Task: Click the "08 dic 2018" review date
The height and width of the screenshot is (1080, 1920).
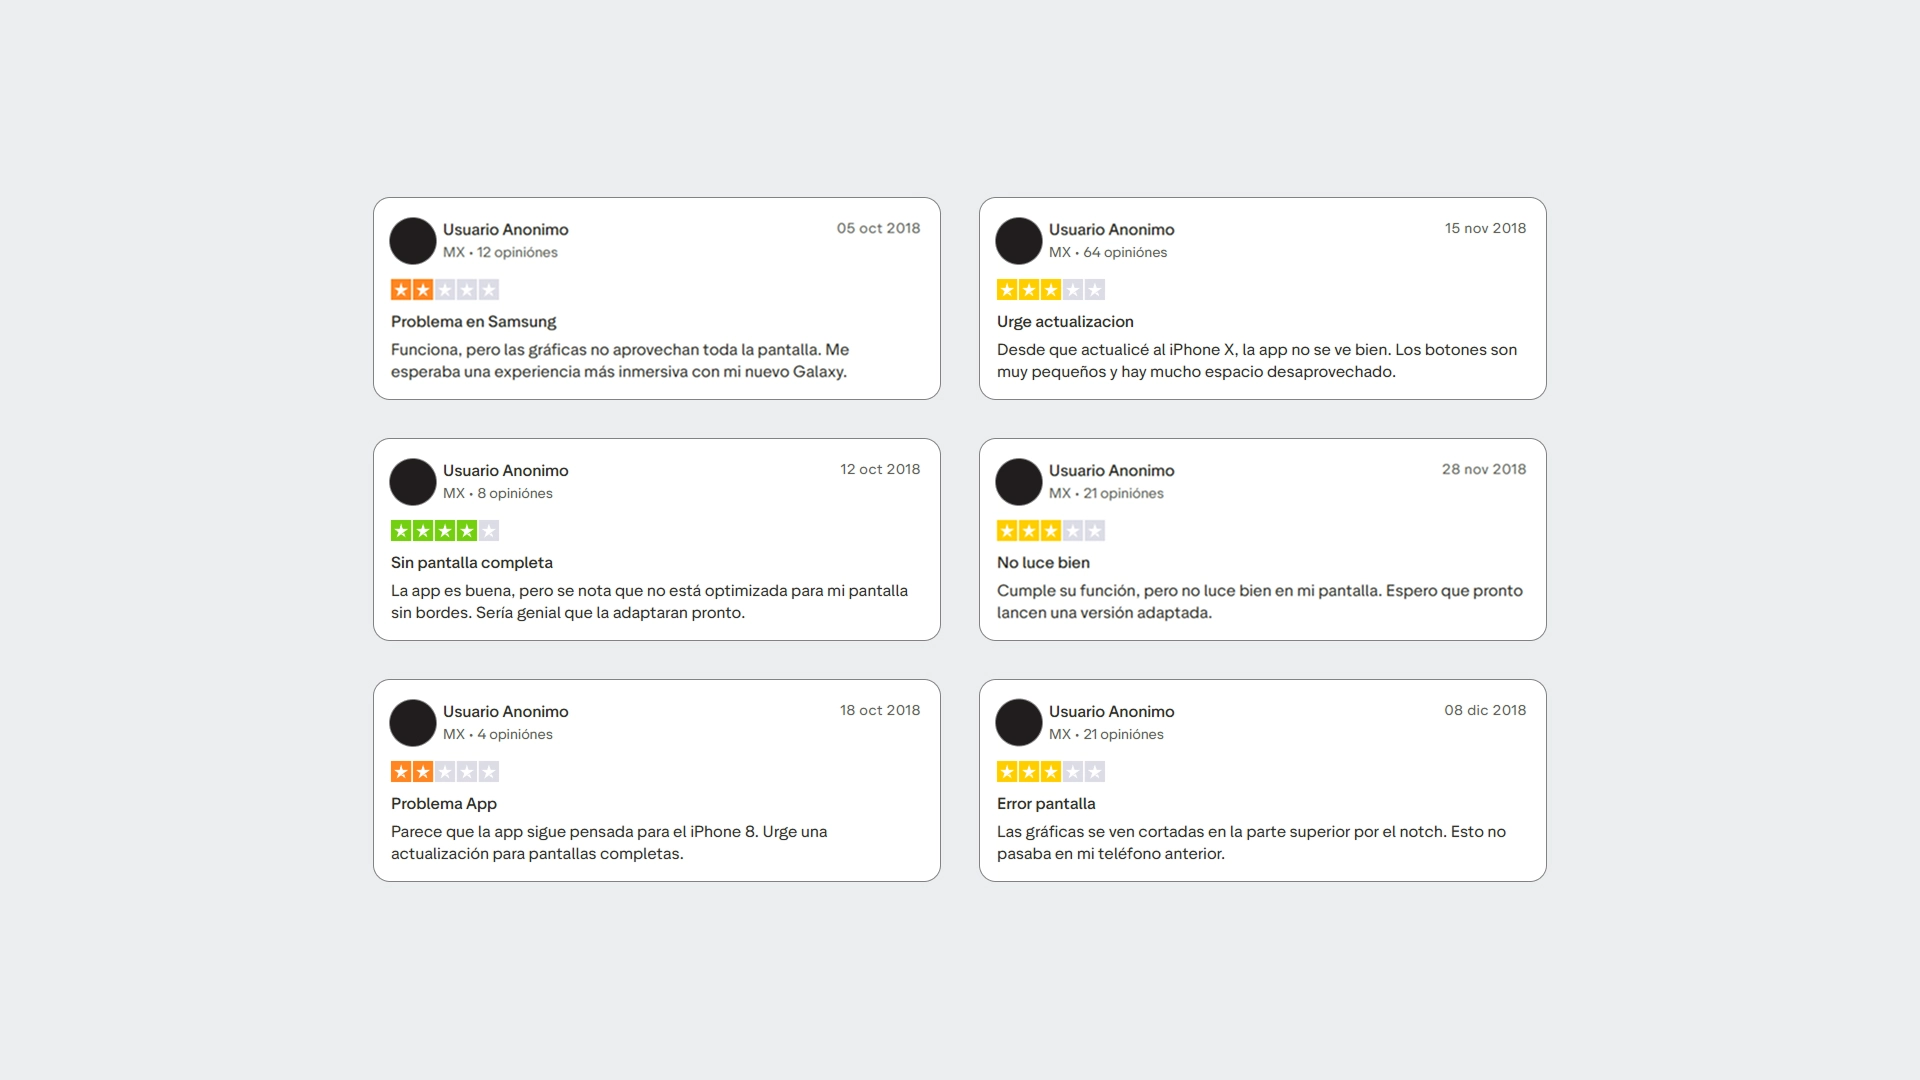Action: [x=1484, y=710]
